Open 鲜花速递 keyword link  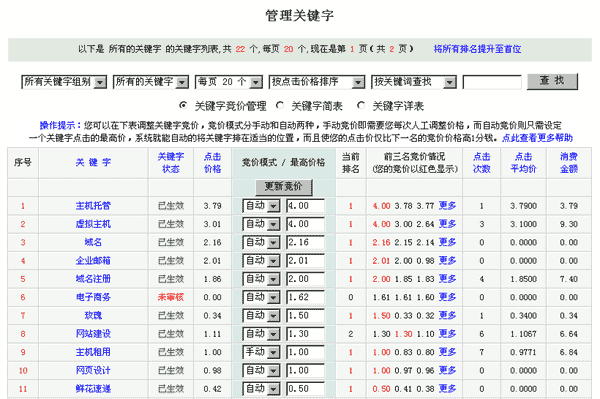pos(93,389)
